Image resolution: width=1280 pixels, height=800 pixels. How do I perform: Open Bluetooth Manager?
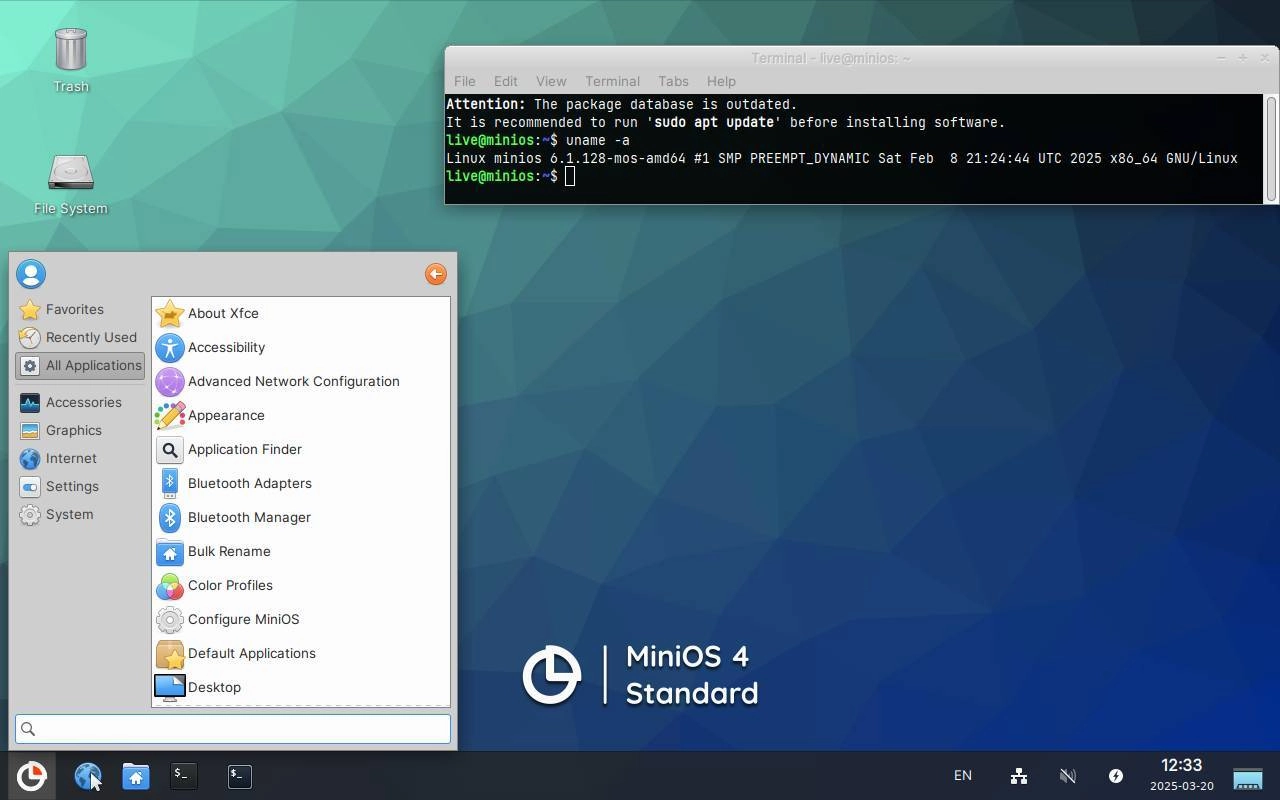click(301, 517)
